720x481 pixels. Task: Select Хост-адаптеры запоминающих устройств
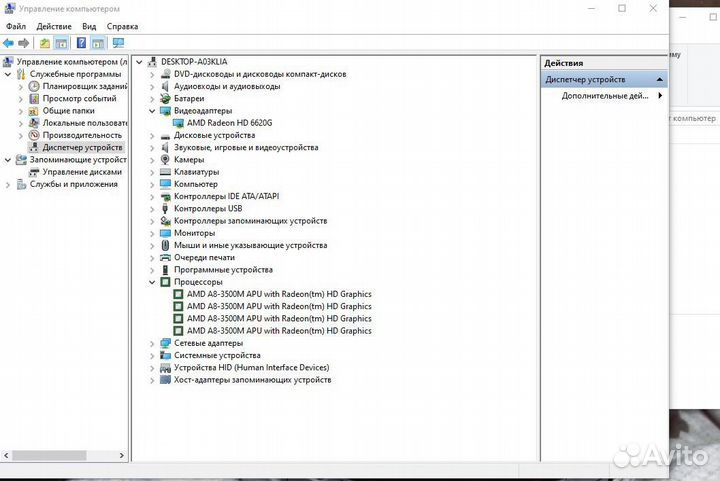pyautogui.click(x=252, y=380)
